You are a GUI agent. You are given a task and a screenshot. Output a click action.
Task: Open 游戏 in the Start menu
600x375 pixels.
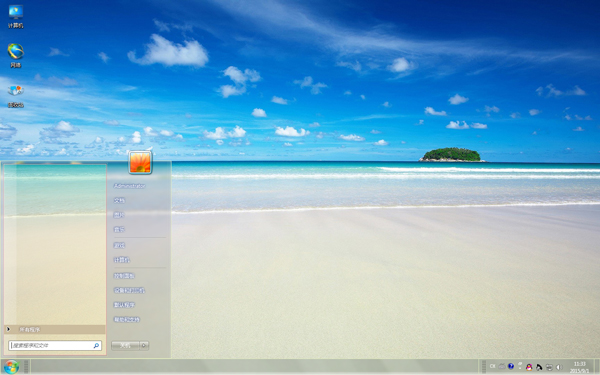point(119,245)
